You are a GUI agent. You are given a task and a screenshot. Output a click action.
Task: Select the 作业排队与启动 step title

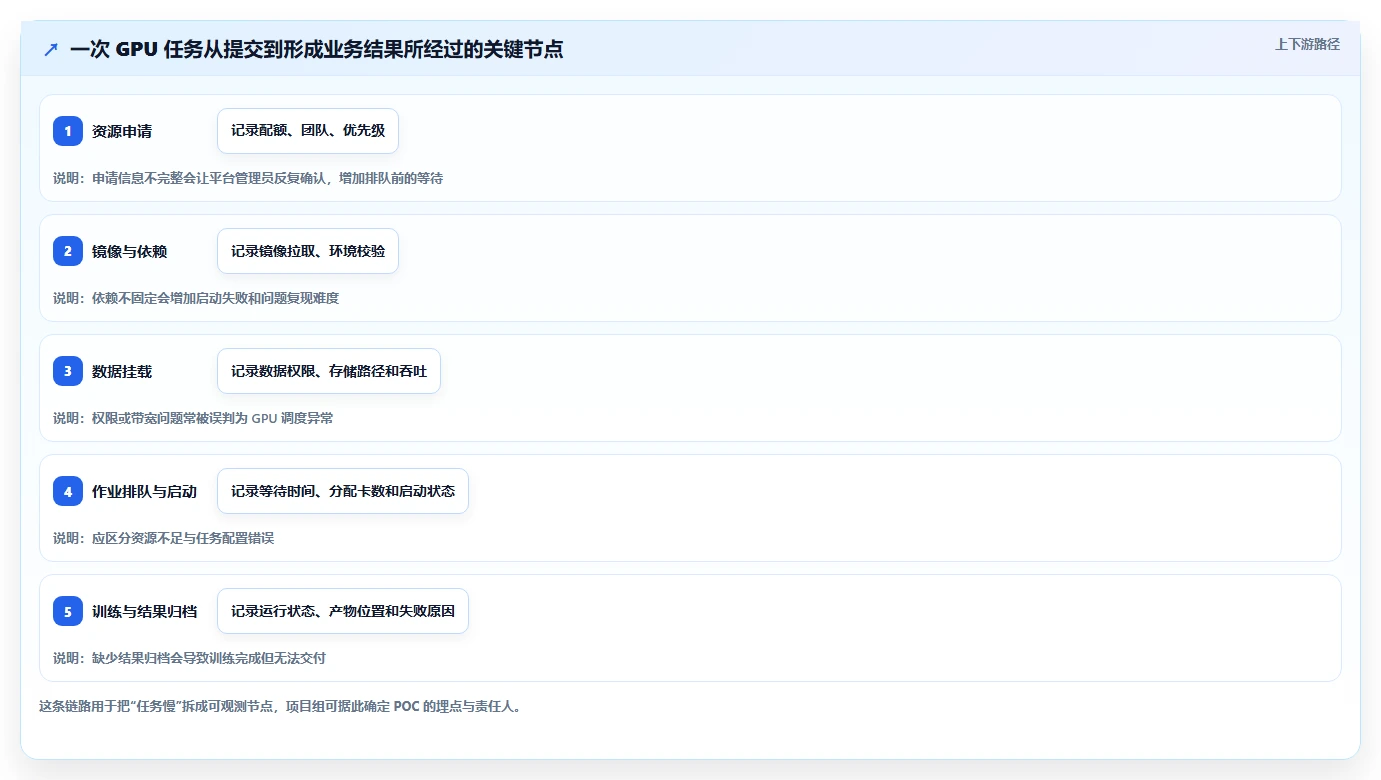[x=145, y=491]
